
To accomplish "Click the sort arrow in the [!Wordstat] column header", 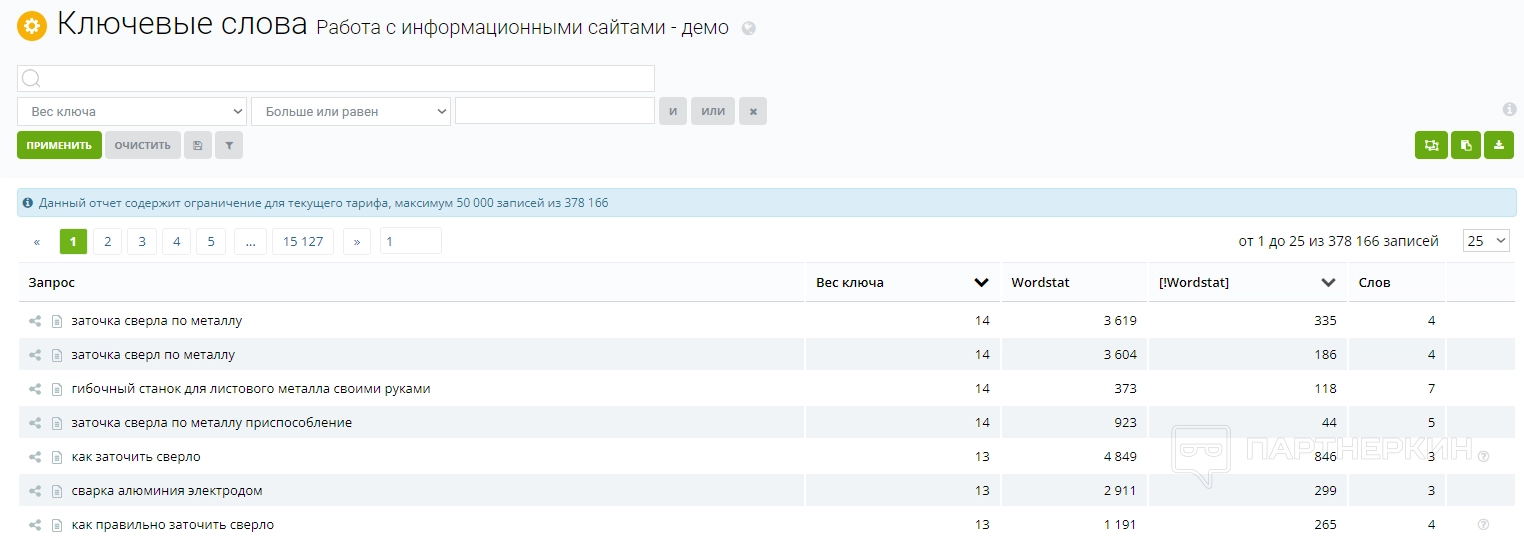I will (x=1328, y=283).
